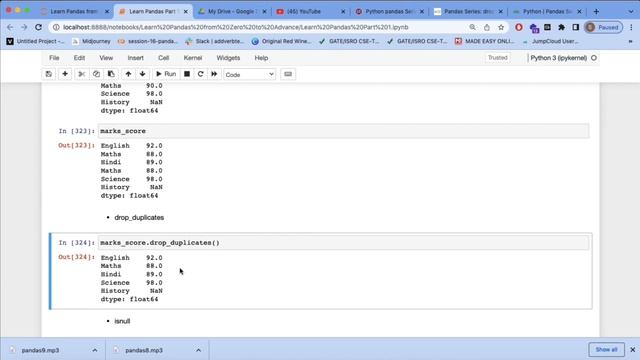Restart kernel and run all cells icon
The image size is (640, 360).
(214, 74)
